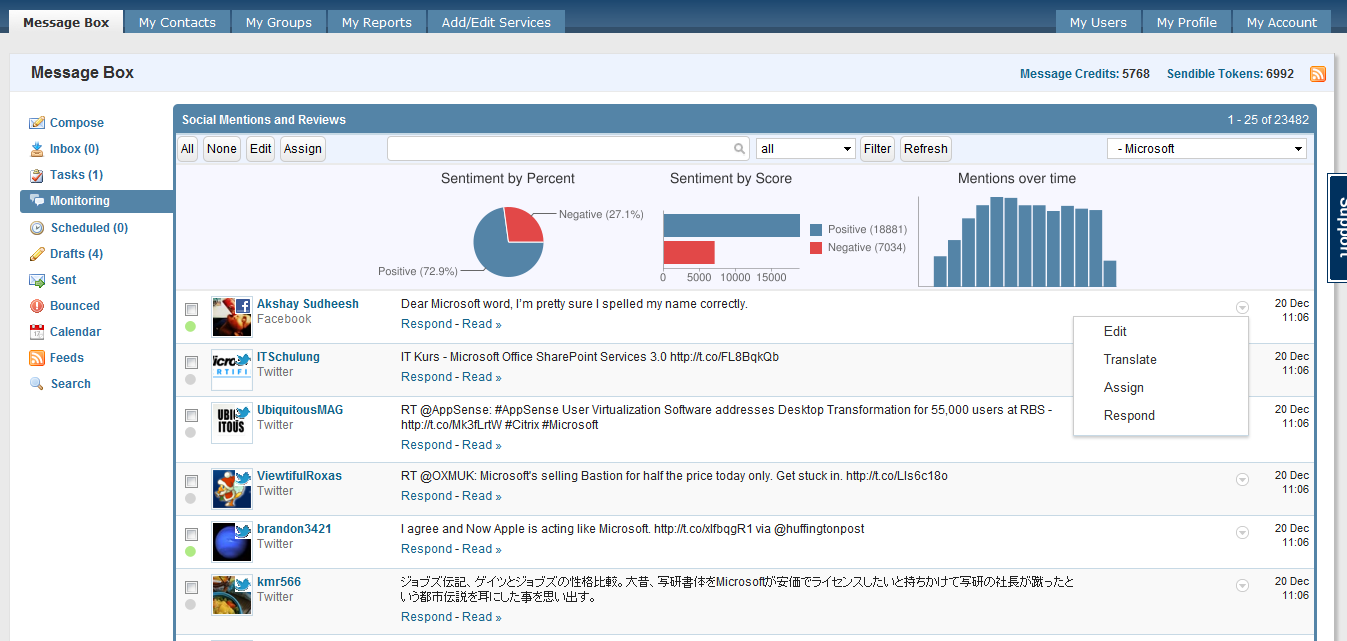Click the Filter button
Screen dimensions: 1347x641
pyautogui.click(x=877, y=149)
